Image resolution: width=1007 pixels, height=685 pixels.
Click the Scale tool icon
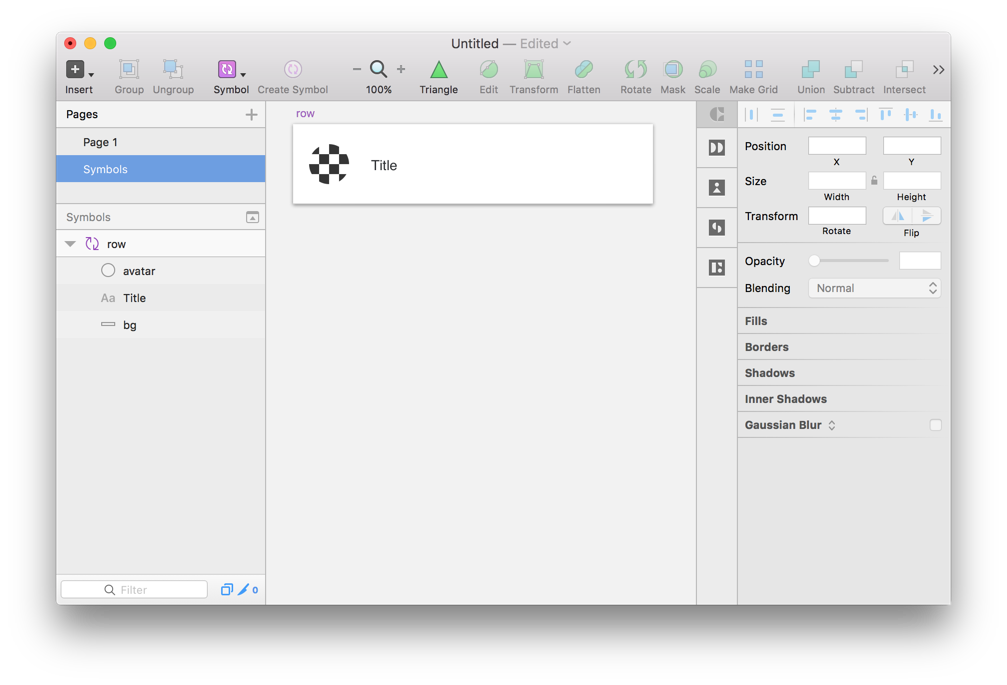click(x=707, y=69)
